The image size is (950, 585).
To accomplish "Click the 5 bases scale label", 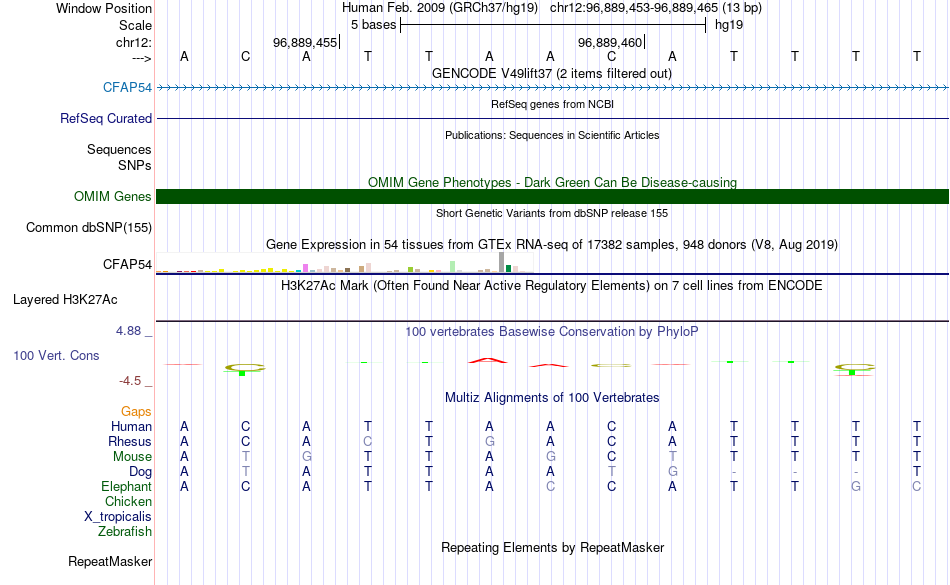I will click(x=373, y=25).
